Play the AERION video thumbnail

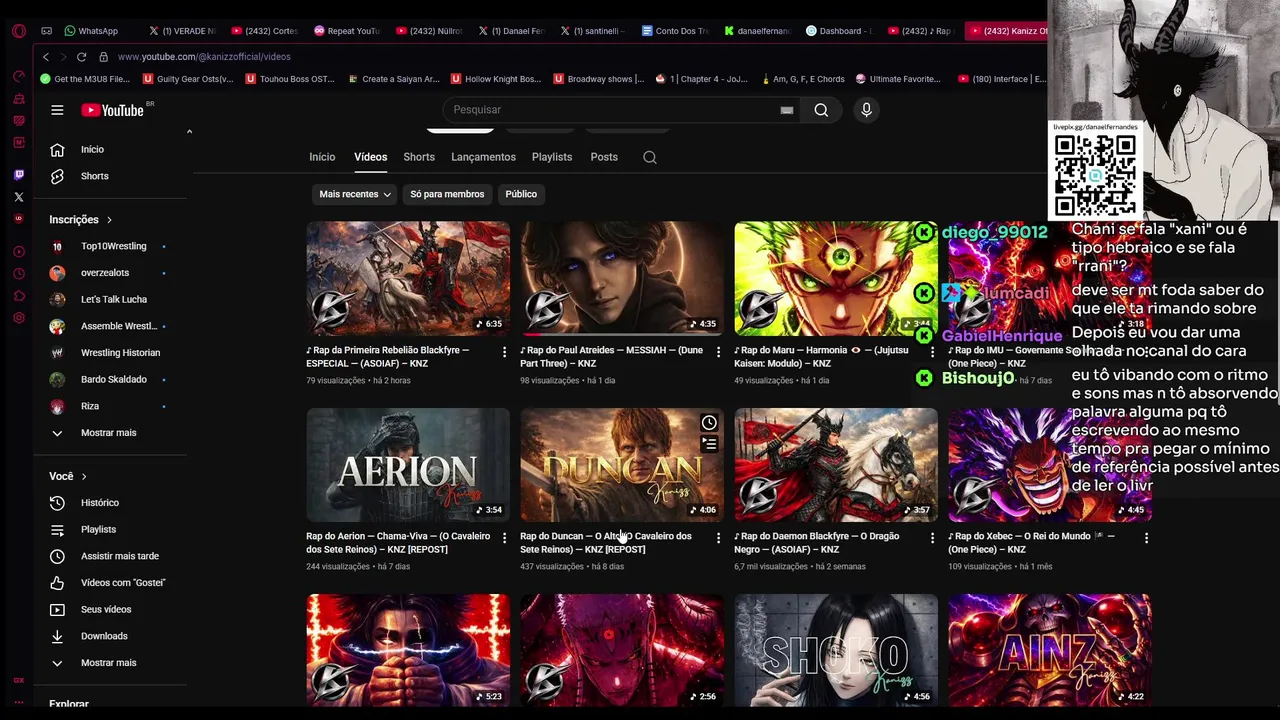click(408, 465)
